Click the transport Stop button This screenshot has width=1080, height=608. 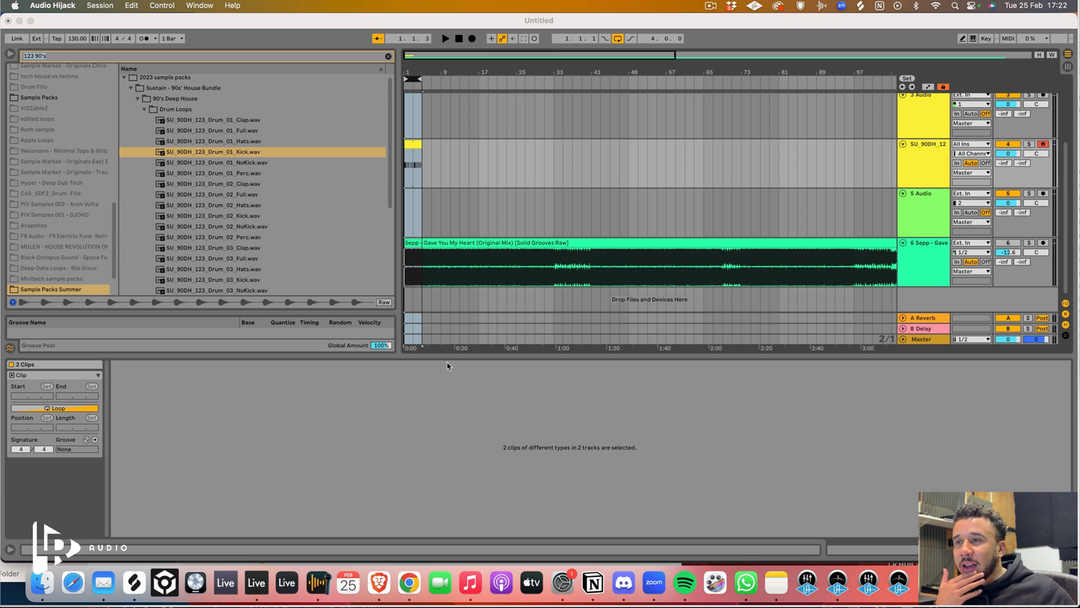(x=459, y=39)
